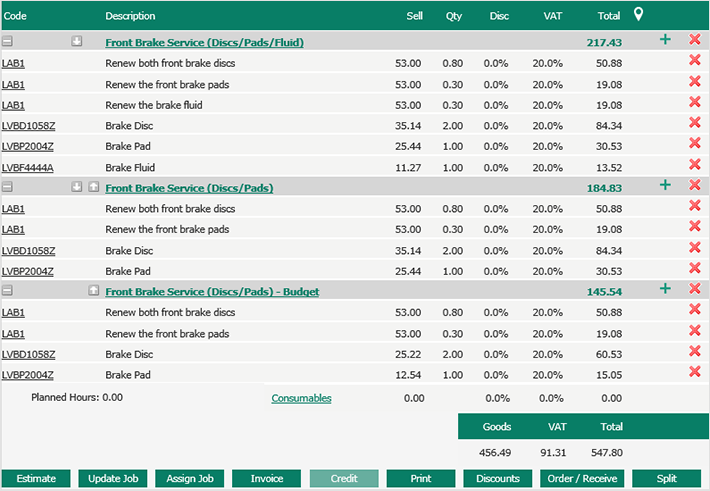Click the Split button

coord(667,478)
